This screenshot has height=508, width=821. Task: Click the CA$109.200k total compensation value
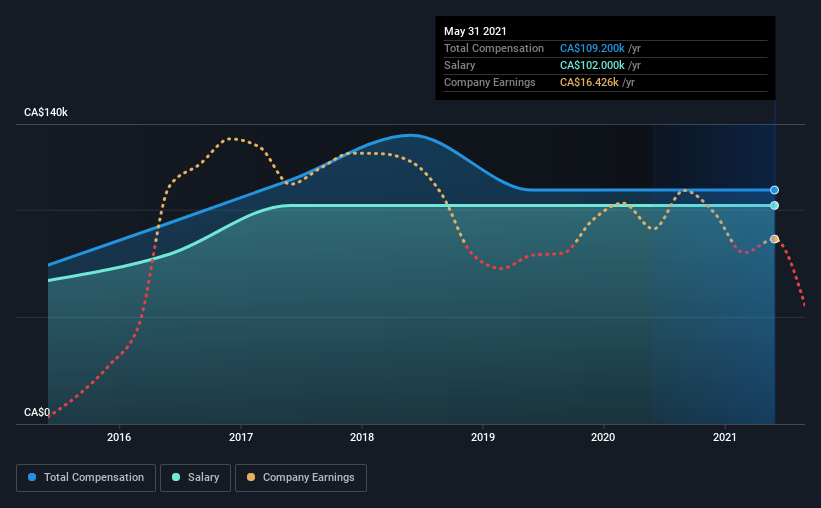point(592,48)
